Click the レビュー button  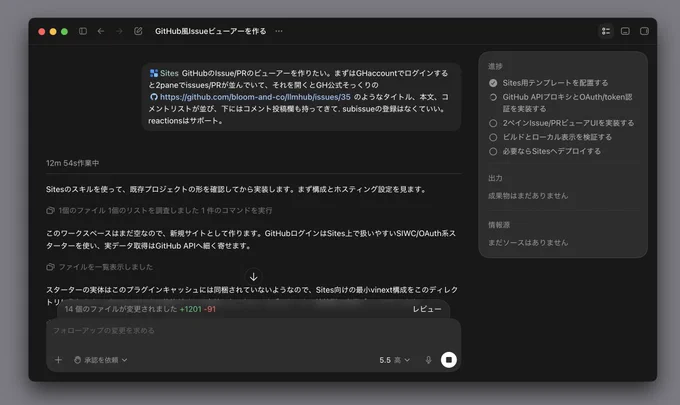(427, 309)
